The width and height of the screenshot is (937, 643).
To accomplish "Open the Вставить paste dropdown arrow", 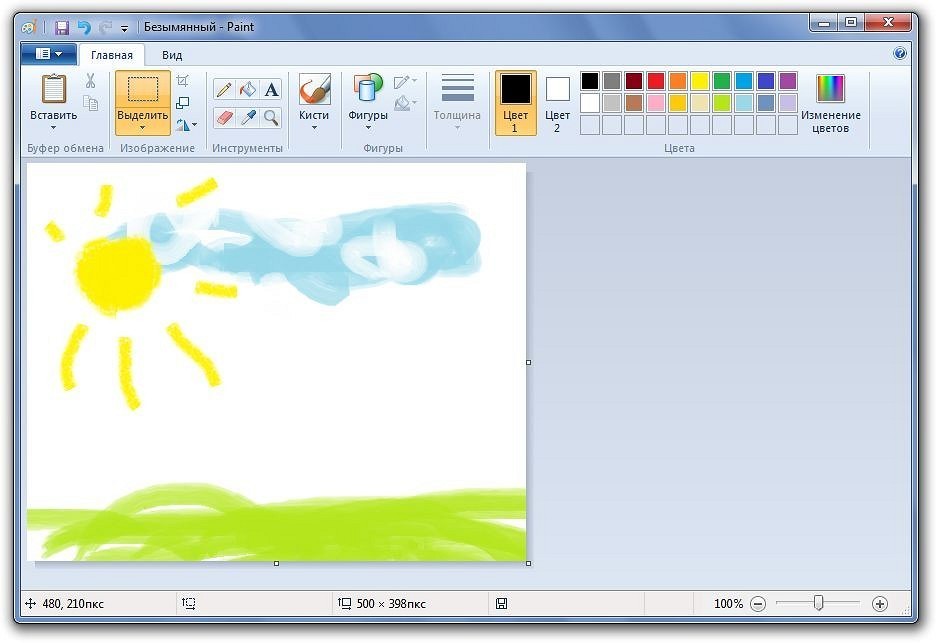I will coord(53,128).
